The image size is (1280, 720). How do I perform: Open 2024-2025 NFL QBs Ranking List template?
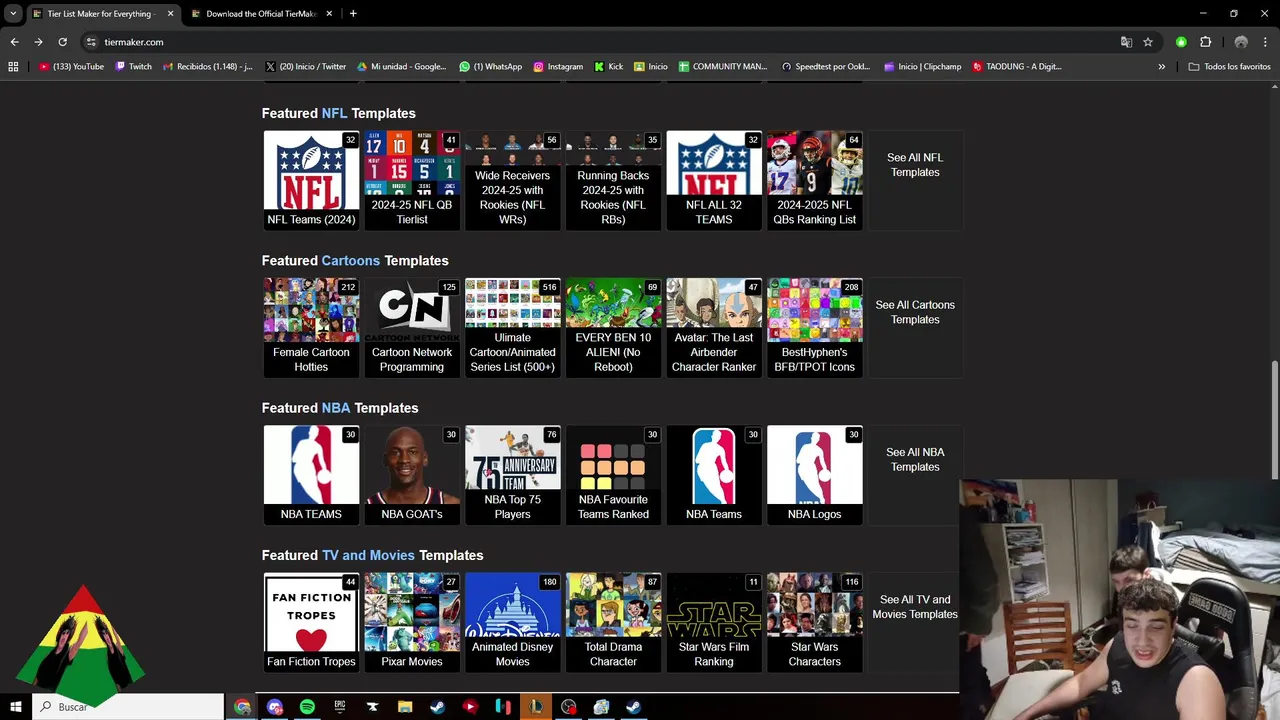click(x=814, y=180)
